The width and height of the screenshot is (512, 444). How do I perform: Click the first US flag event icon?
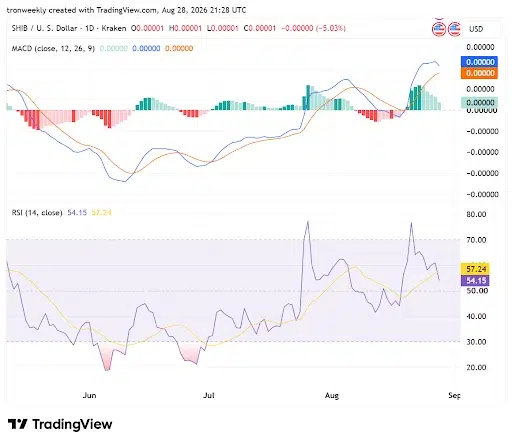point(439,29)
